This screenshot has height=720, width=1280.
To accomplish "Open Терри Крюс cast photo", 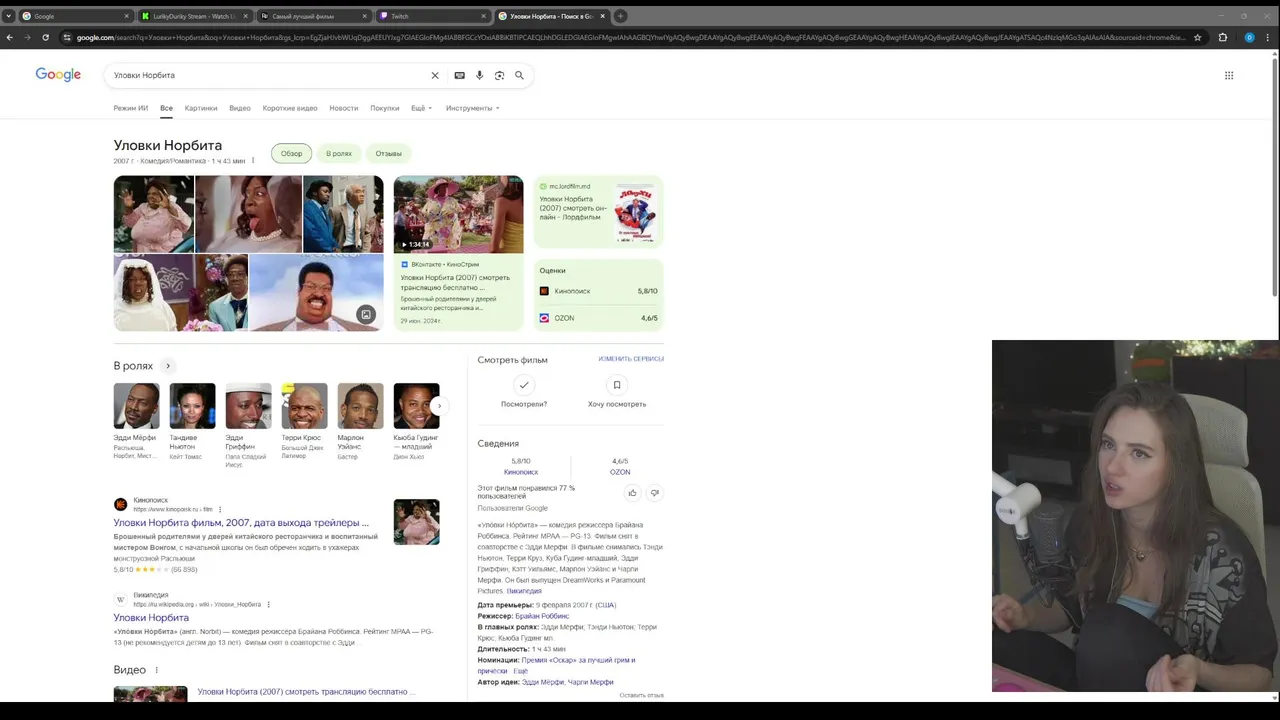I will 304,406.
